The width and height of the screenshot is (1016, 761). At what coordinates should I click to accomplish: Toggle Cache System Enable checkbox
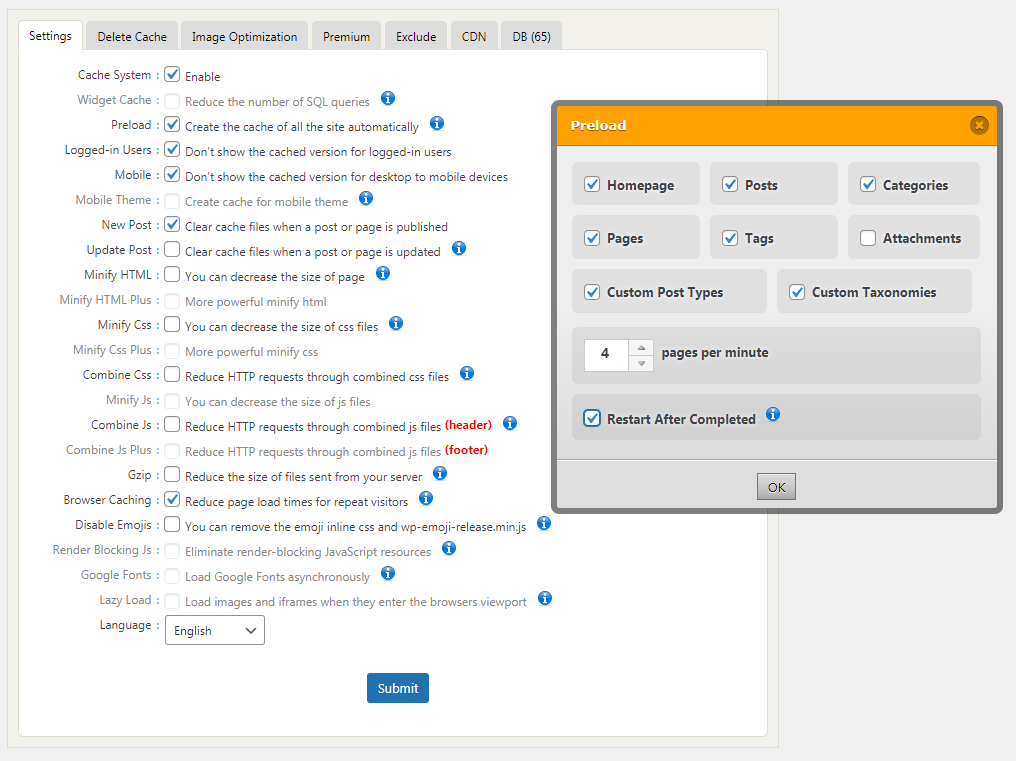click(172, 75)
